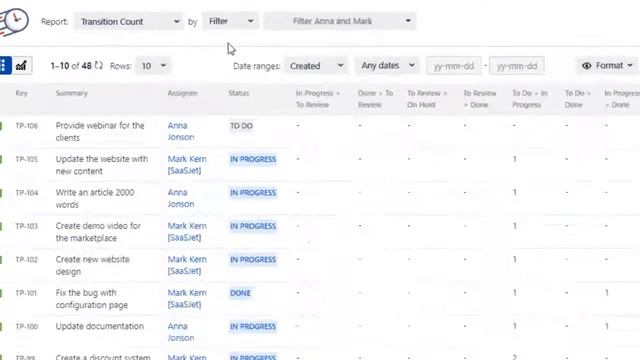Click '1-10 of 48' pagination text
This screenshot has height=360, width=640.
(x=71, y=66)
